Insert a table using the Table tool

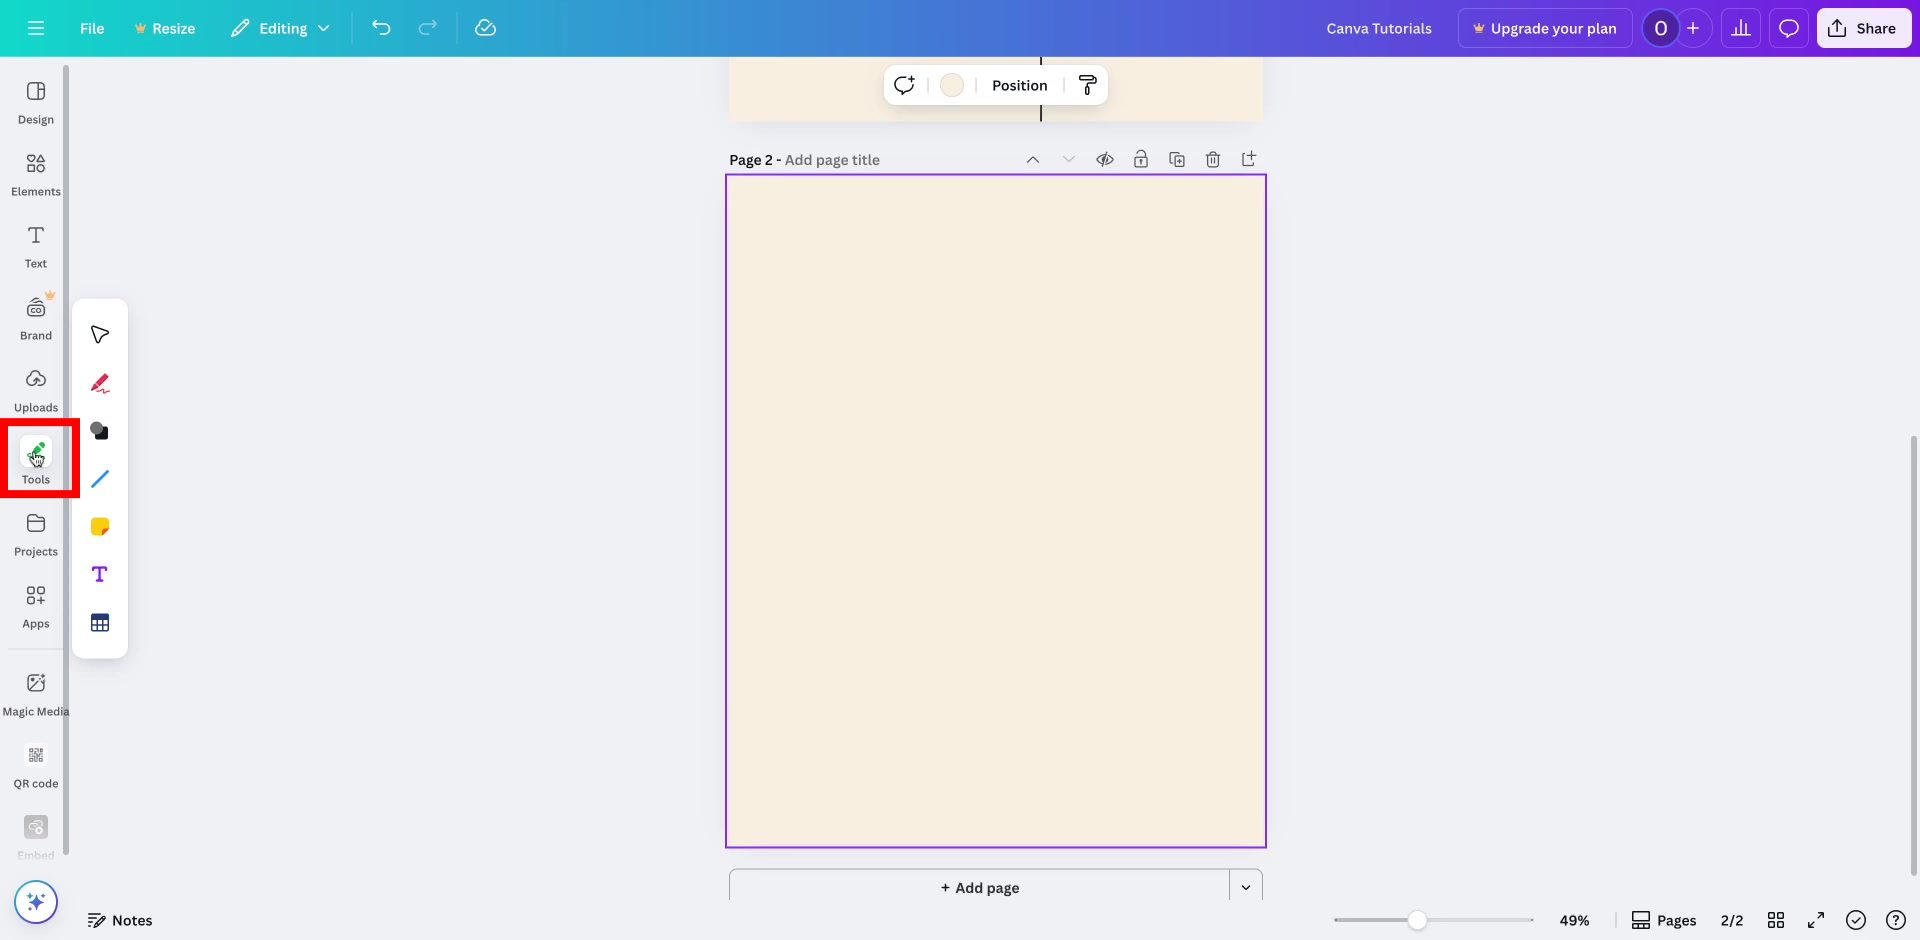click(100, 621)
